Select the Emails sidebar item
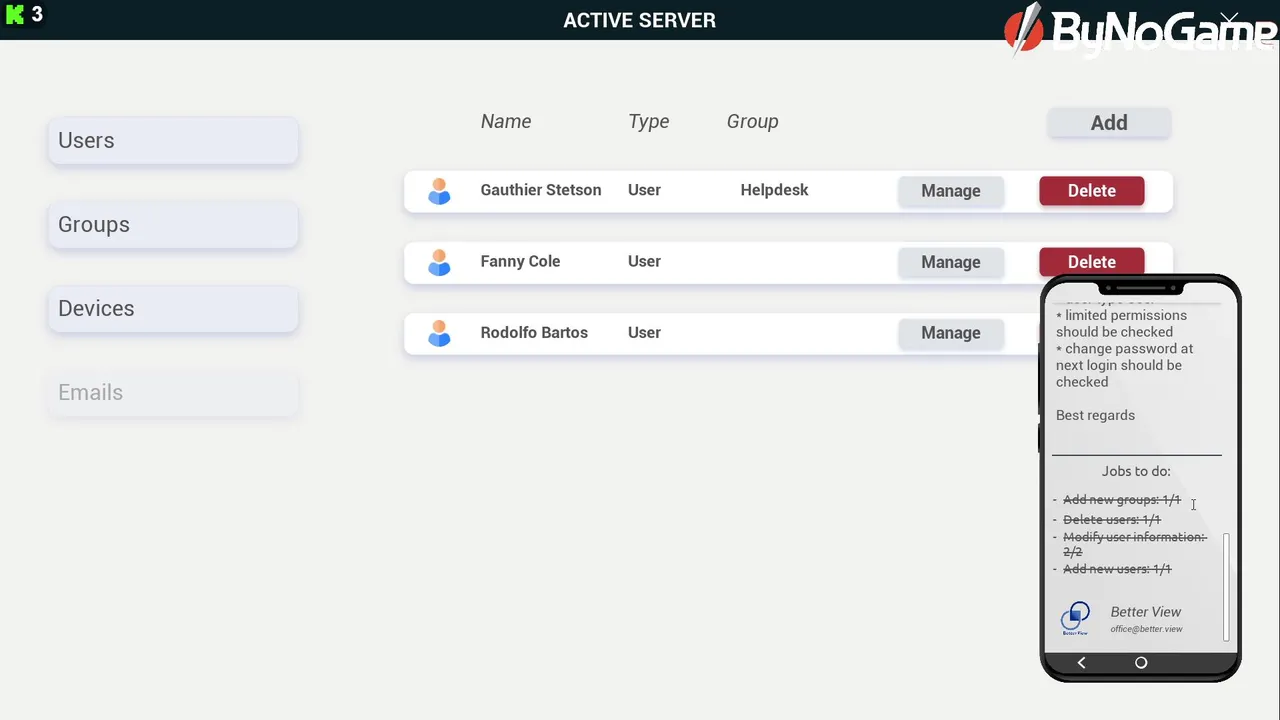The height and width of the screenshot is (720, 1280). pyautogui.click(x=173, y=393)
